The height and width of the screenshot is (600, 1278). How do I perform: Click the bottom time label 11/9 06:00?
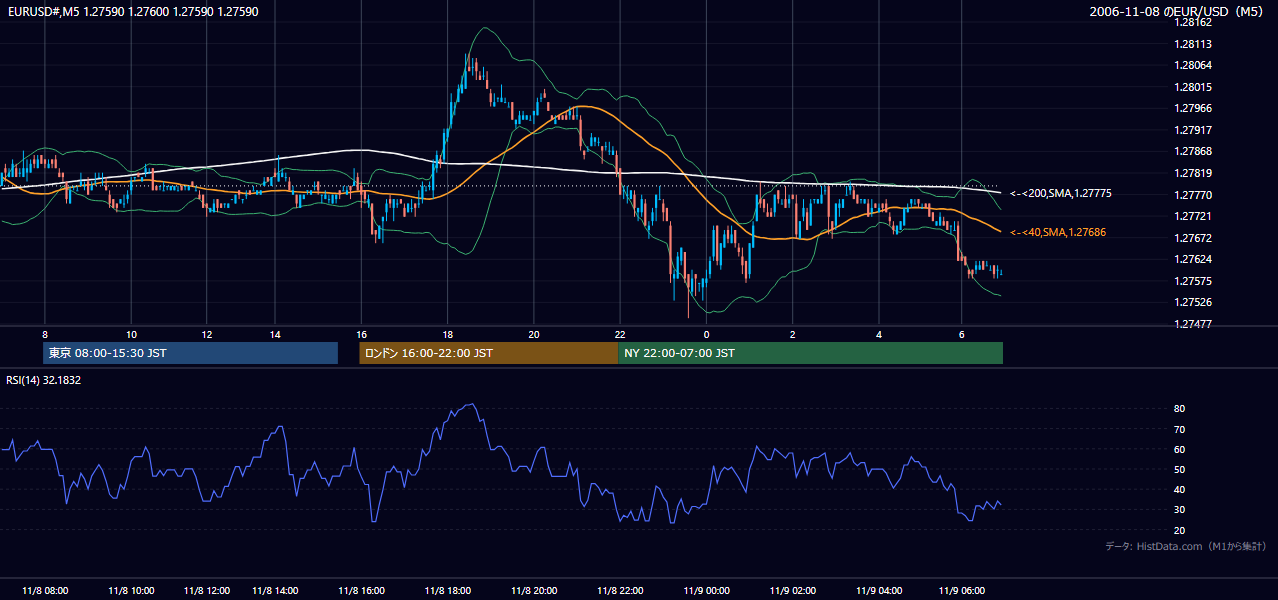pos(962,591)
